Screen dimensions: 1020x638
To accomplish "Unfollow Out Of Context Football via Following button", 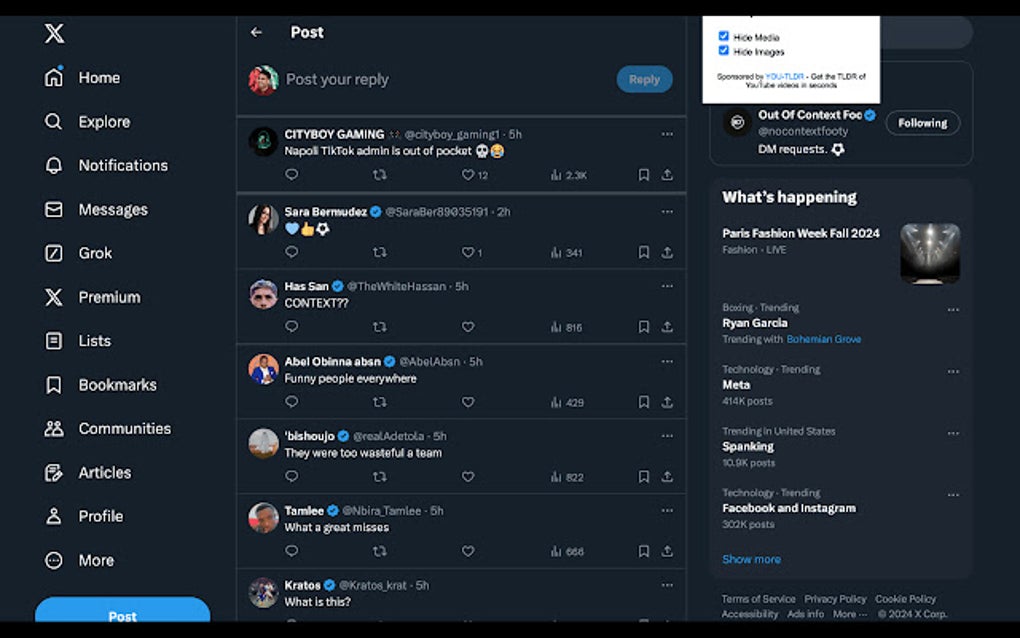I will click(922, 123).
